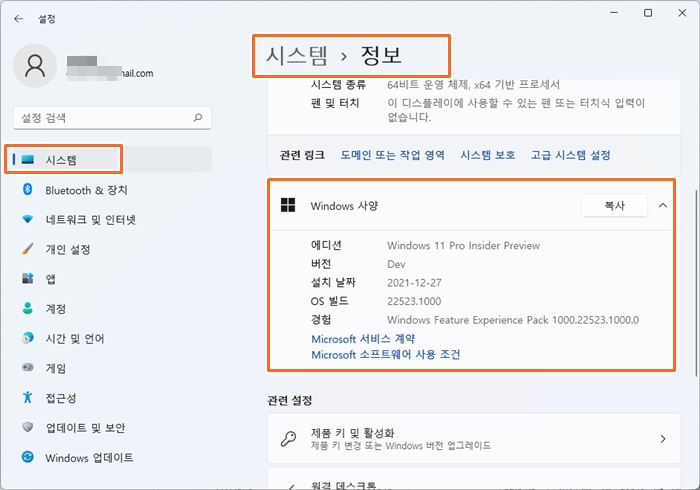The image size is (700, 490).
Task: Open the 고급 시스템 설정 link
Action: pos(571,155)
